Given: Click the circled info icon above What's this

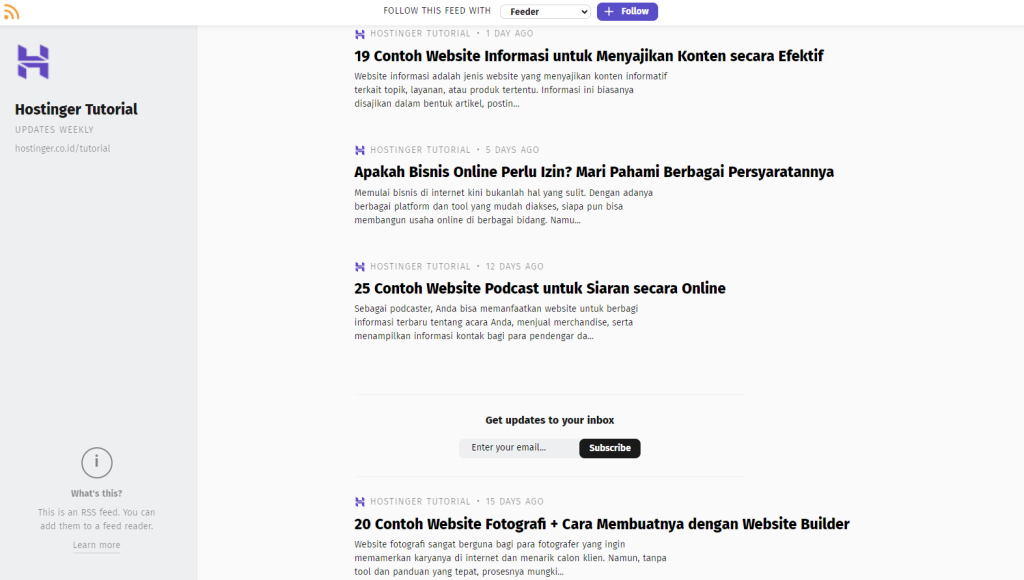Looking at the screenshot, I should tap(96, 462).
